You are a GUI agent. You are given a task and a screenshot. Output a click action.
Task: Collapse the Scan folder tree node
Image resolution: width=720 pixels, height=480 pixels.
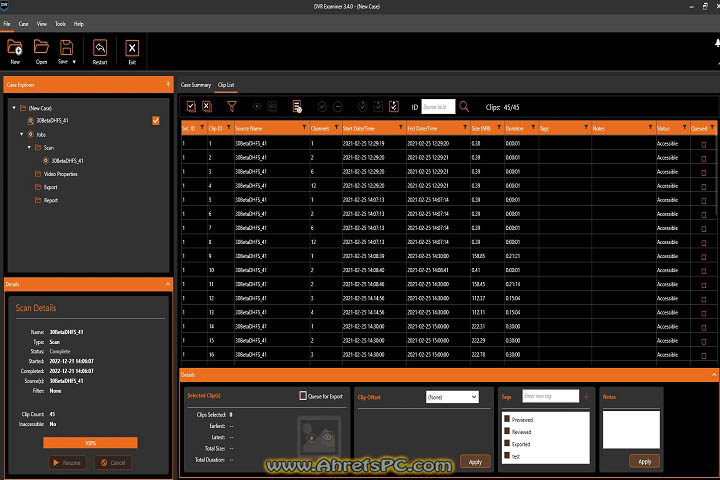point(29,147)
